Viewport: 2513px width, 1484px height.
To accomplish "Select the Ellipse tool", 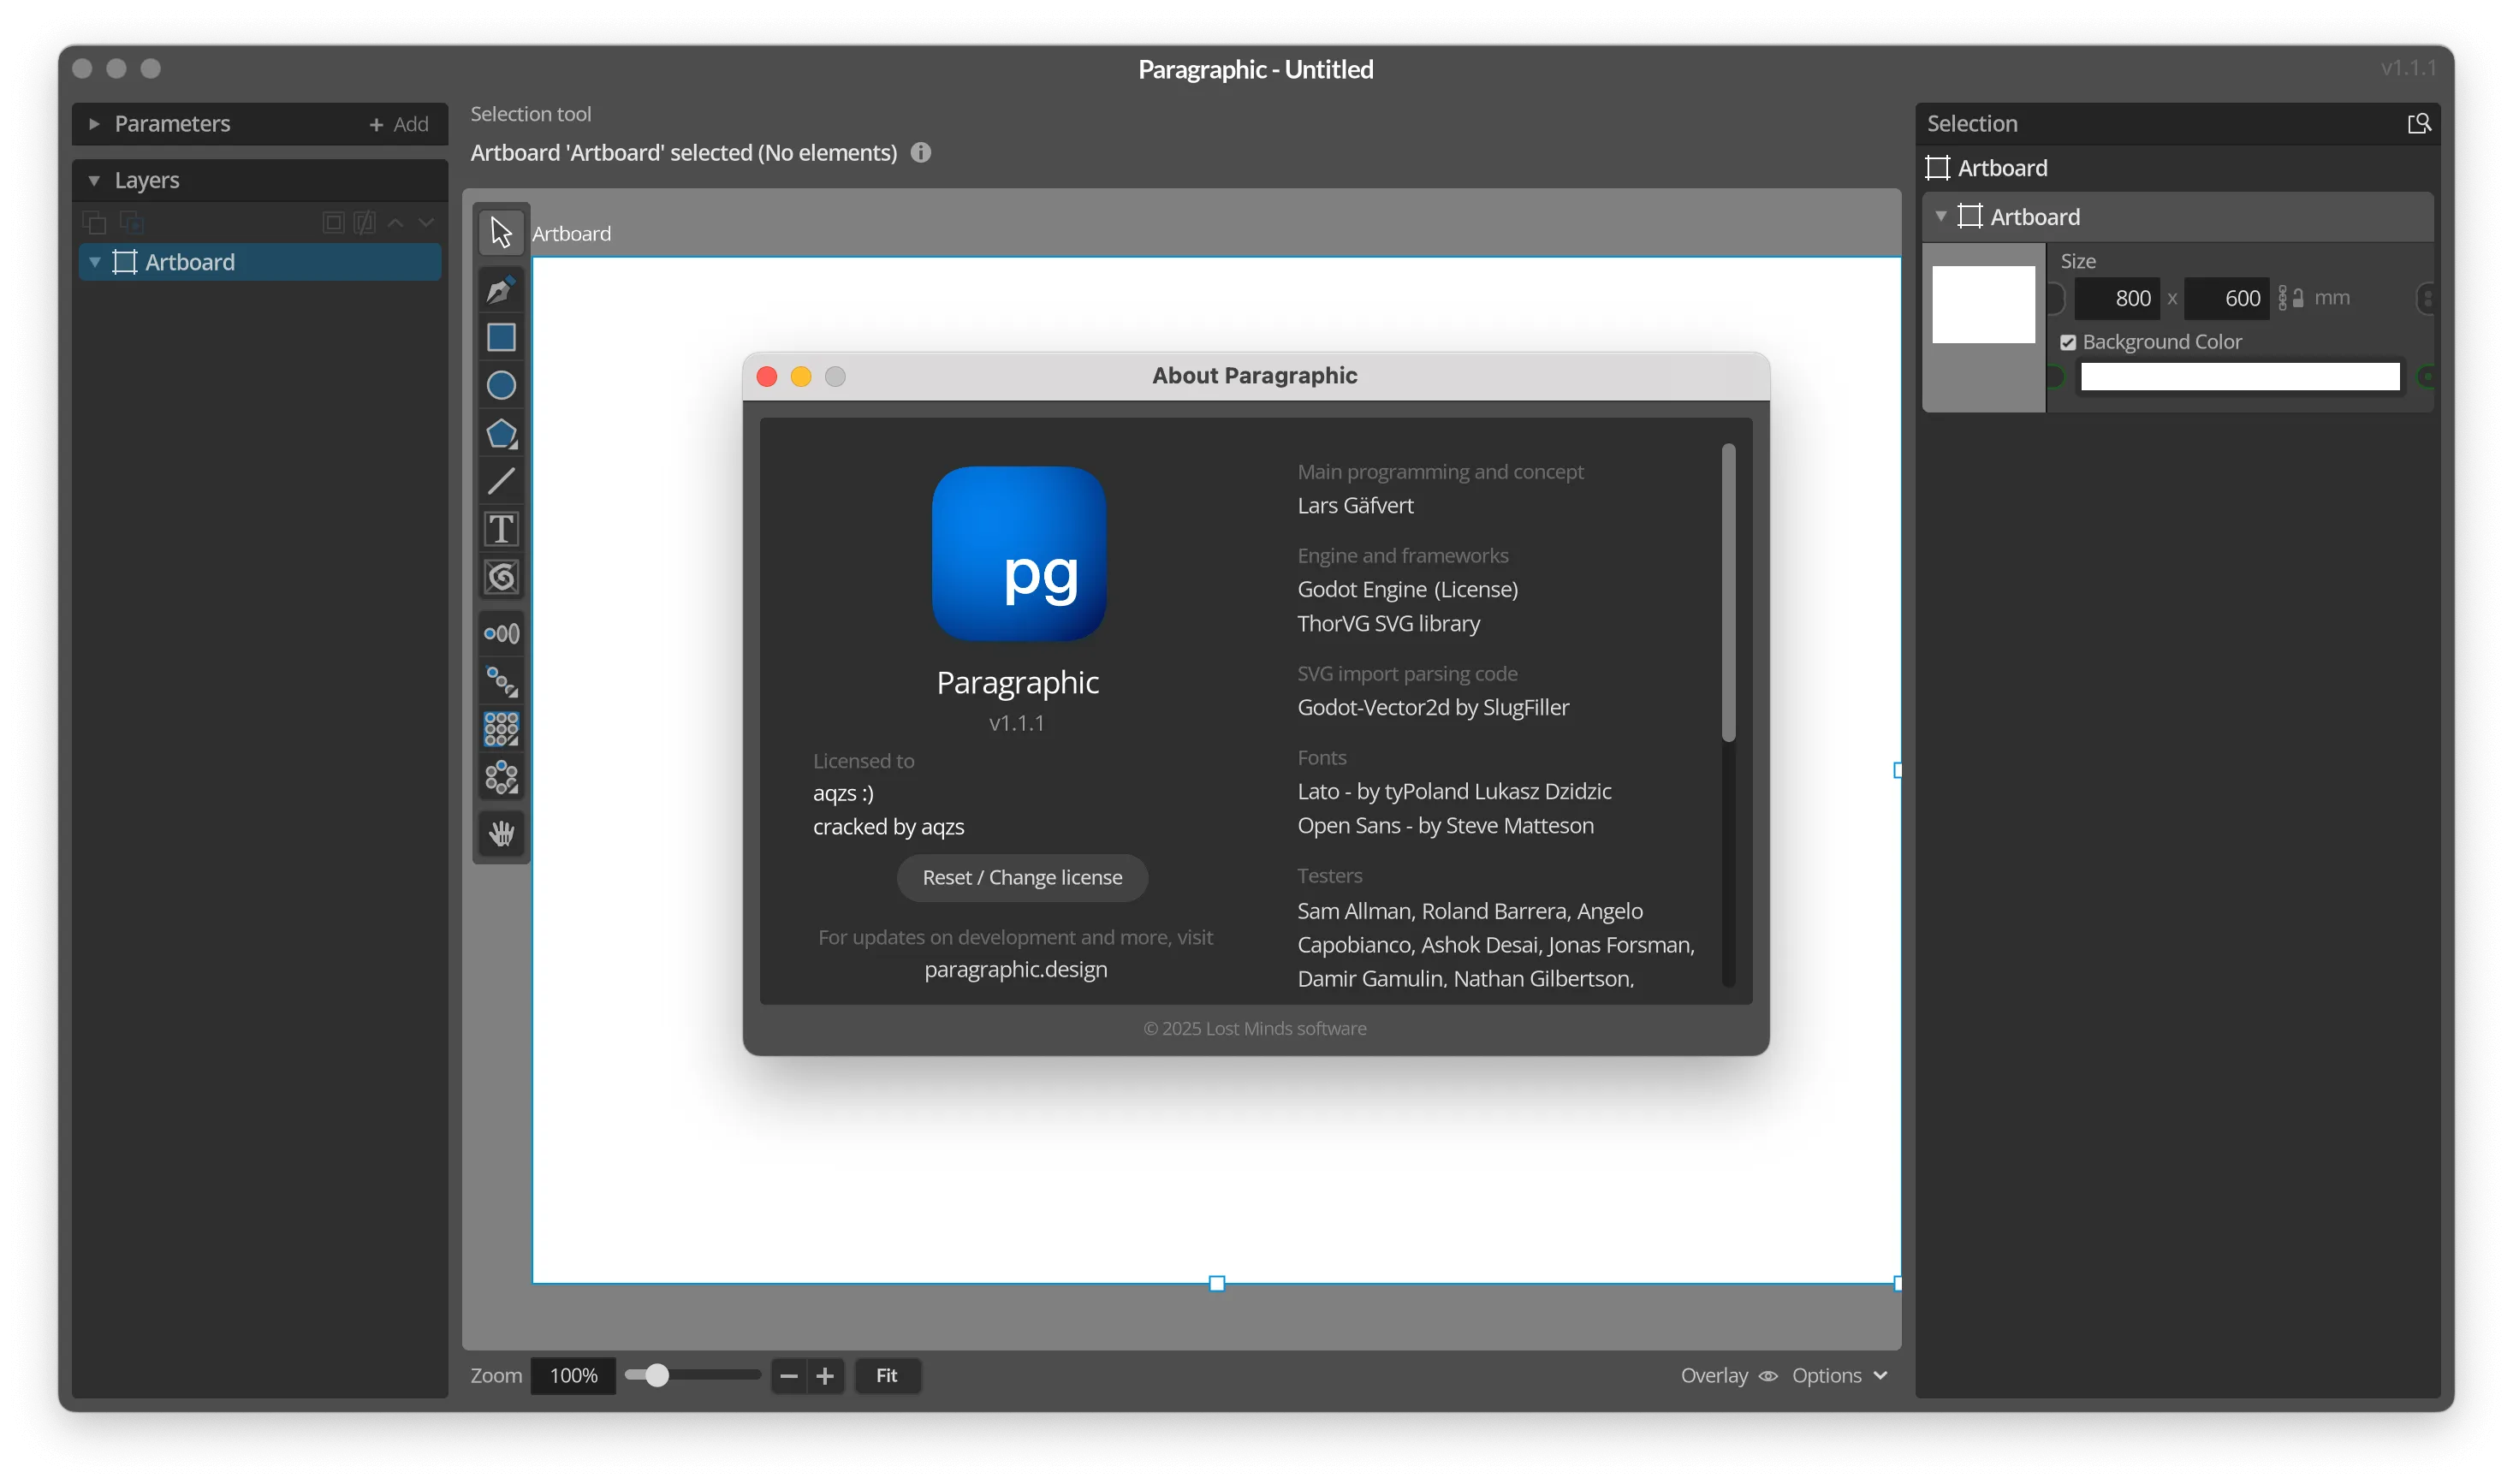I will tap(501, 385).
